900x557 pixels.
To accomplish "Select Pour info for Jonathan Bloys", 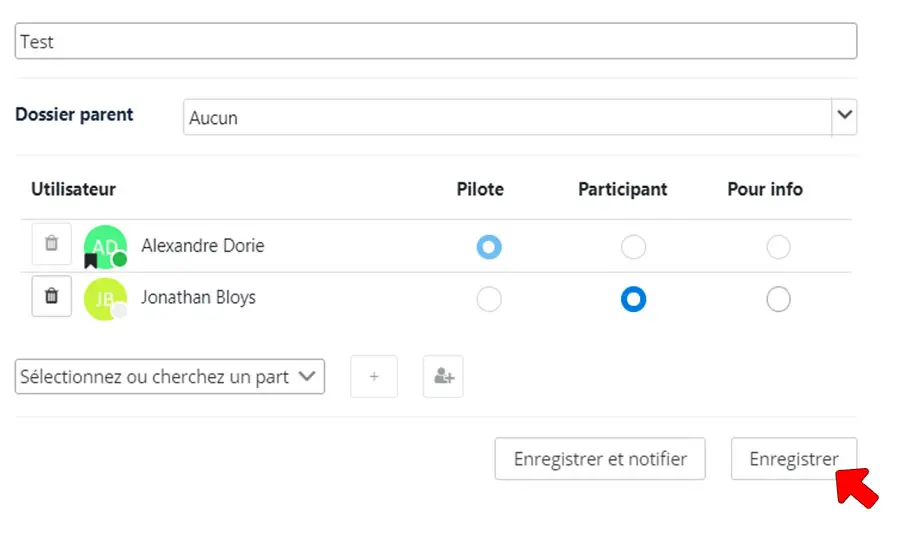I will coord(778,299).
